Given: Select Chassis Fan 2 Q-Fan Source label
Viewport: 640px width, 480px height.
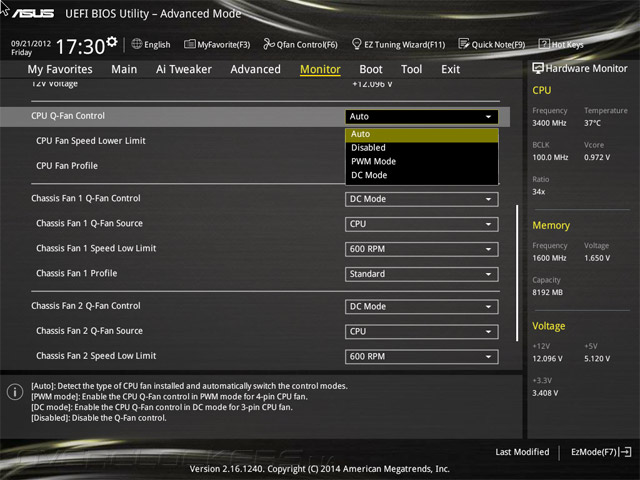Looking at the screenshot, I should [89, 331].
